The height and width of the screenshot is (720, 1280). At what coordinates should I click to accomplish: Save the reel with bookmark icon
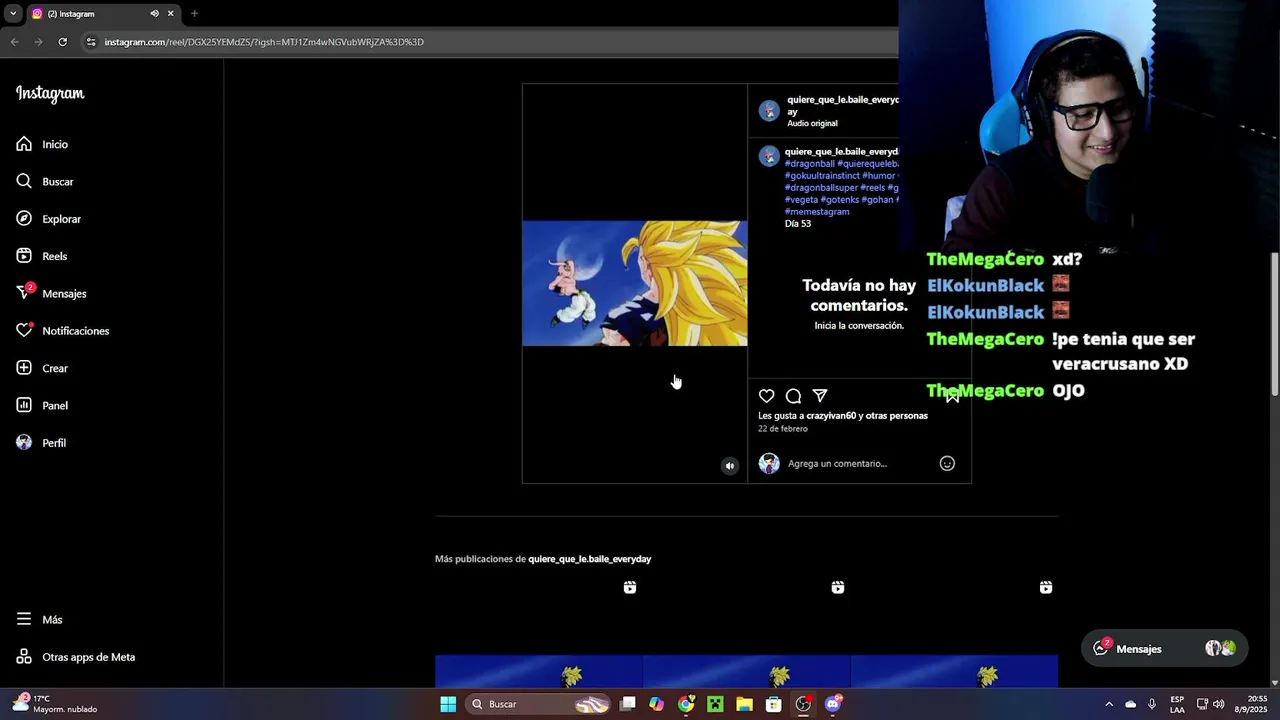952,396
